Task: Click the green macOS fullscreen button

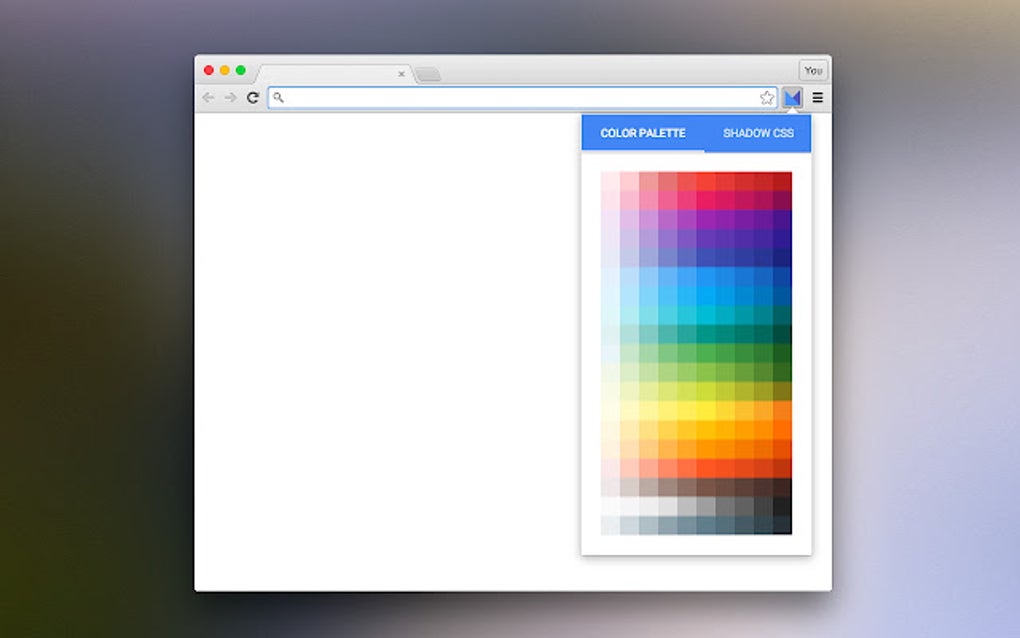Action: click(241, 70)
